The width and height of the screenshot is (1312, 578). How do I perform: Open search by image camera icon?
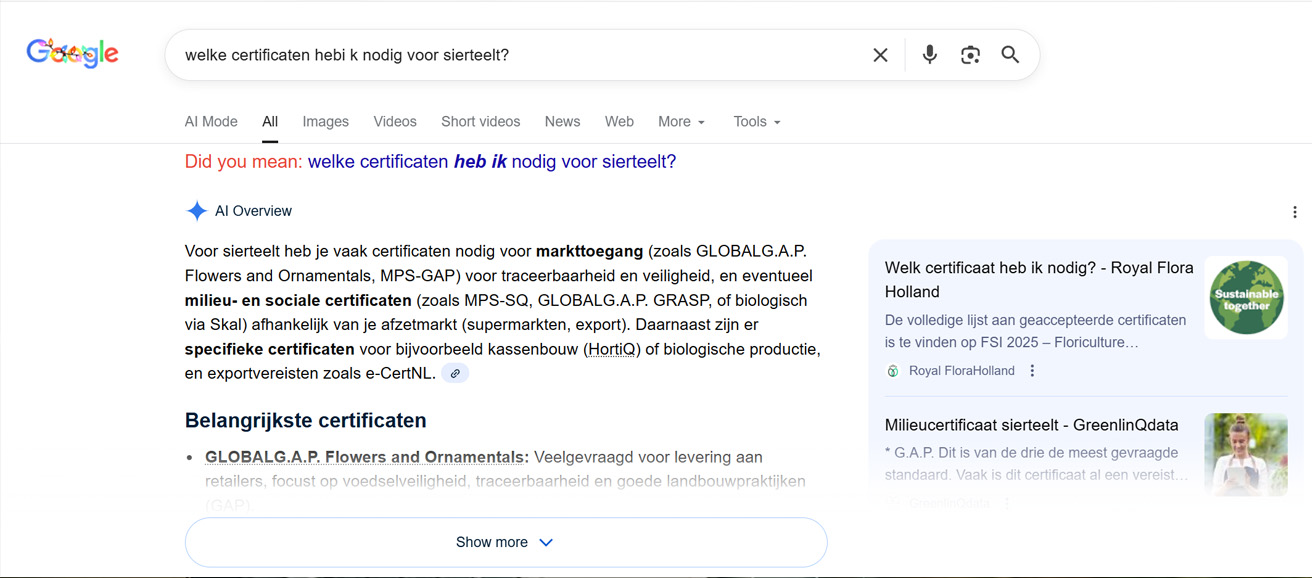[970, 55]
